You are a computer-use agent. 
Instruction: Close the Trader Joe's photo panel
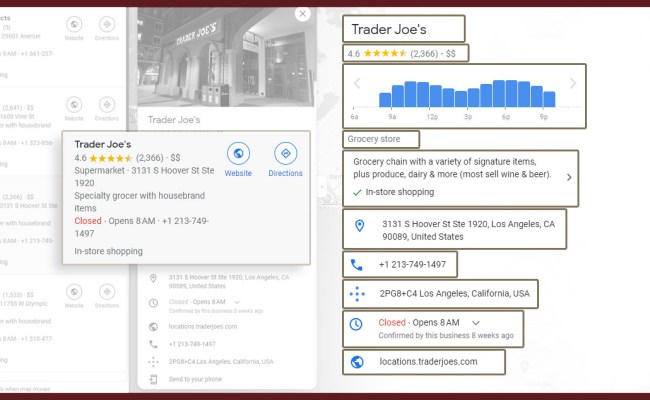point(303,14)
